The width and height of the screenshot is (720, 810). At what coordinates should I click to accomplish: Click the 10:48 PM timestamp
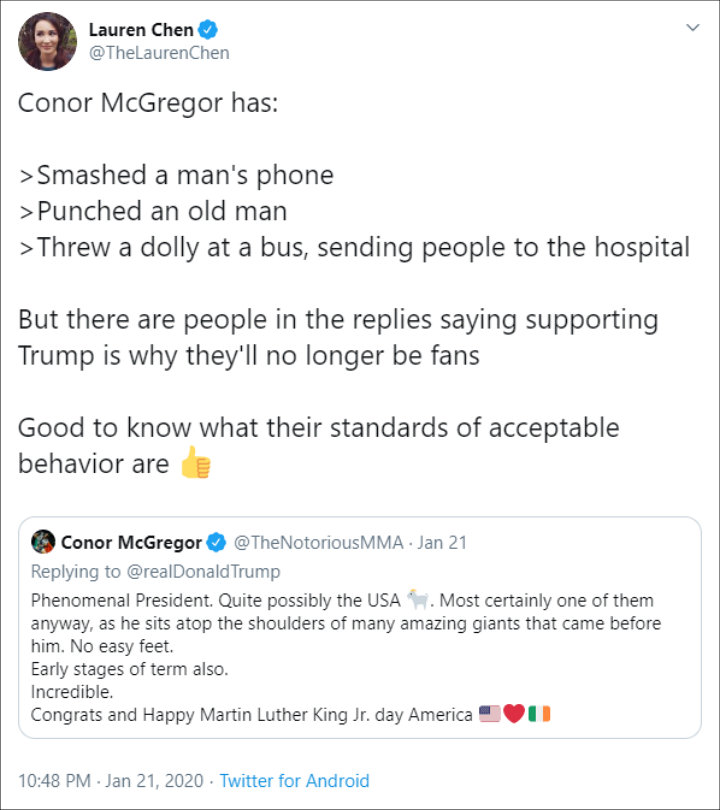coord(54,781)
